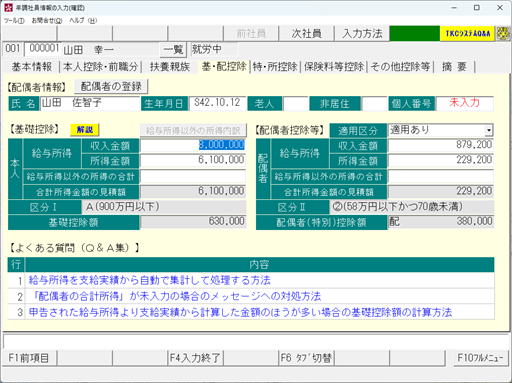Viewport: 512px width, 383px height.
Task: Click the 本人 所得金額 field showing 6,100,000
Action: [x=193, y=160]
